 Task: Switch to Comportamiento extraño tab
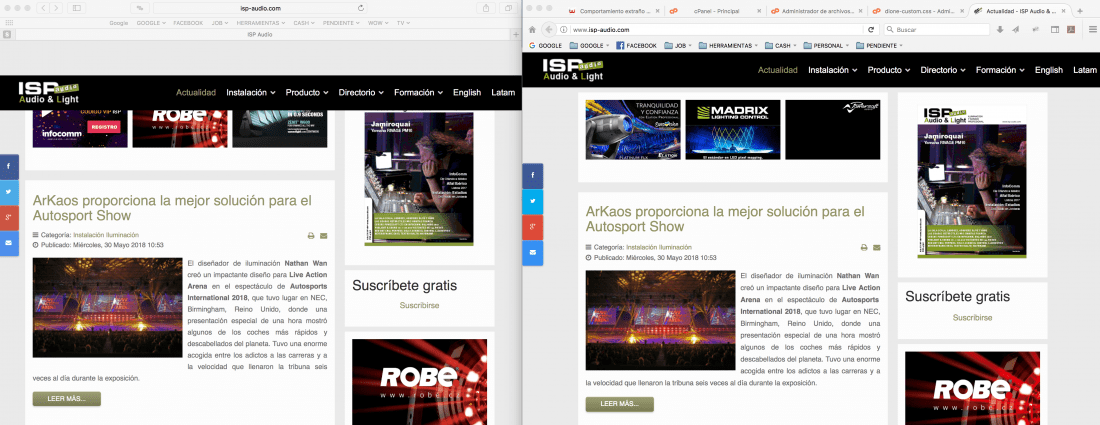pyautogui.click(x=614, y=11)
